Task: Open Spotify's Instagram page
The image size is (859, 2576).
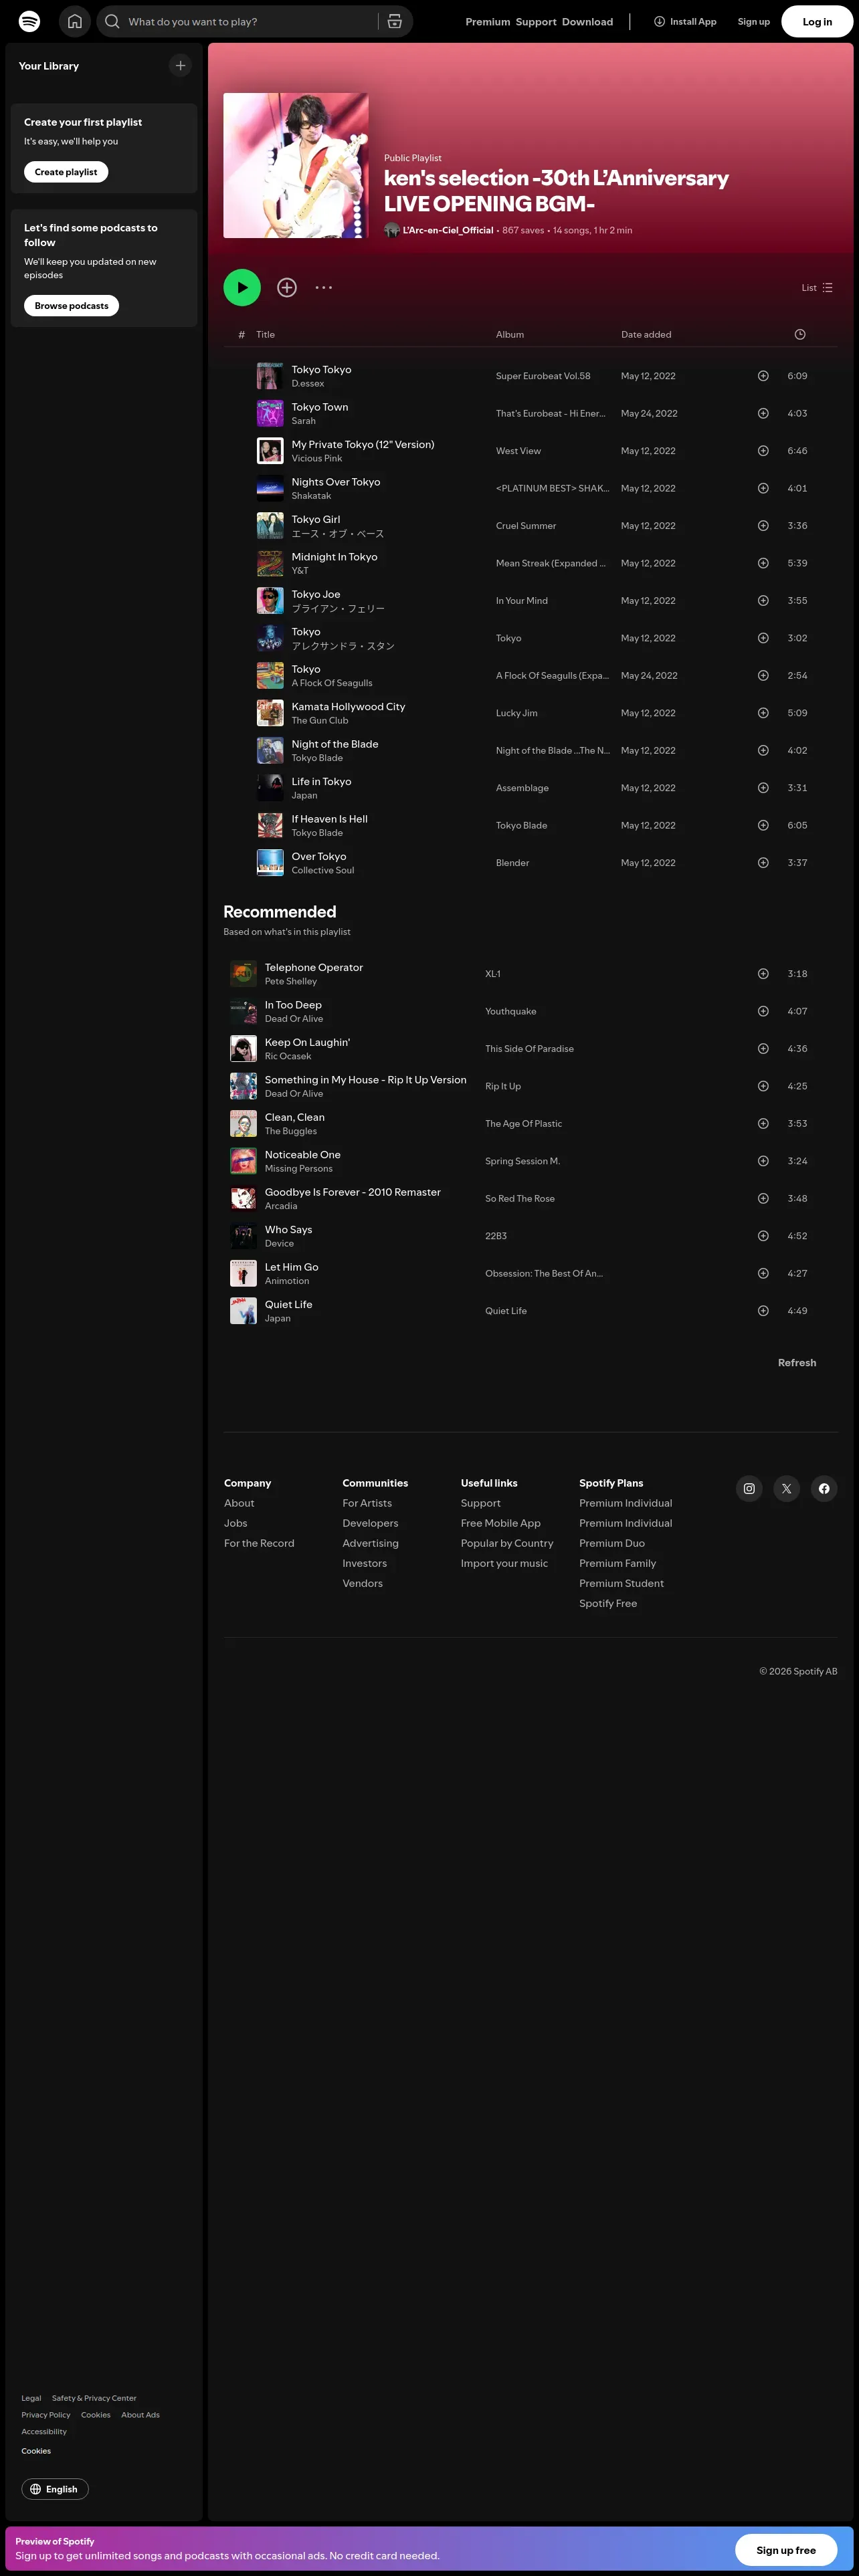Action: coord(749,1489)
